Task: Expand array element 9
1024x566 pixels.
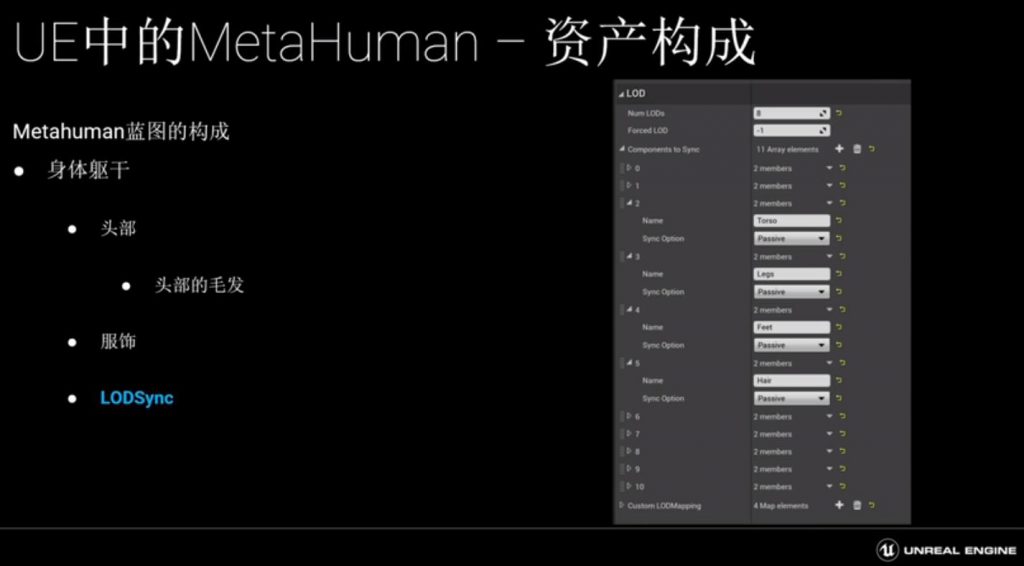Action: pyautogui.click(x=629, y=469)
